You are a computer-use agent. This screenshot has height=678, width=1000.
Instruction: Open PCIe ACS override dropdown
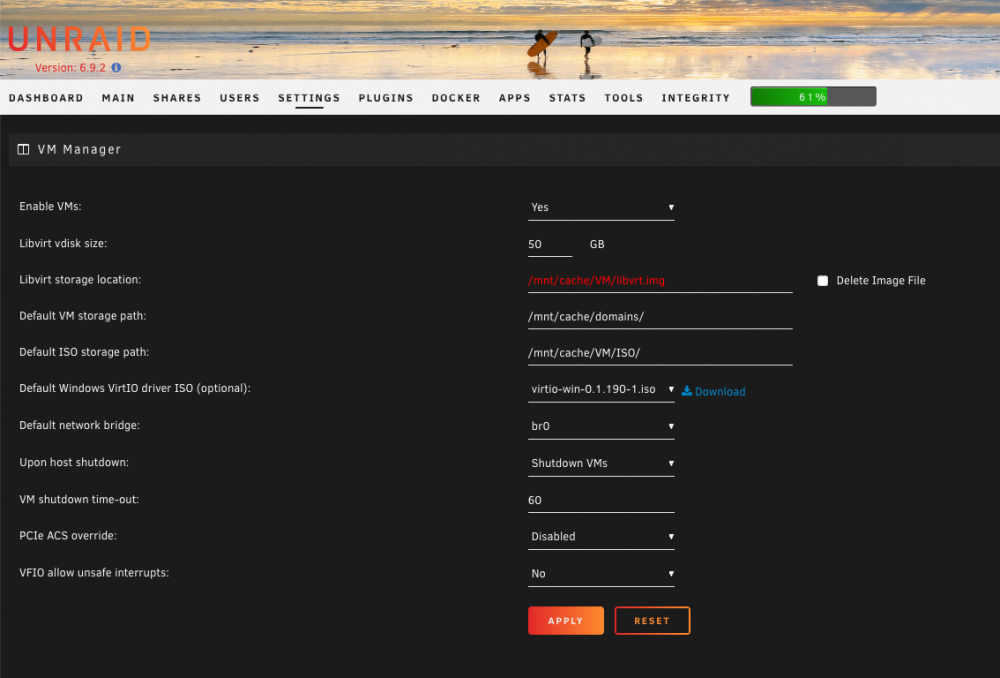[x=601, y=536]
